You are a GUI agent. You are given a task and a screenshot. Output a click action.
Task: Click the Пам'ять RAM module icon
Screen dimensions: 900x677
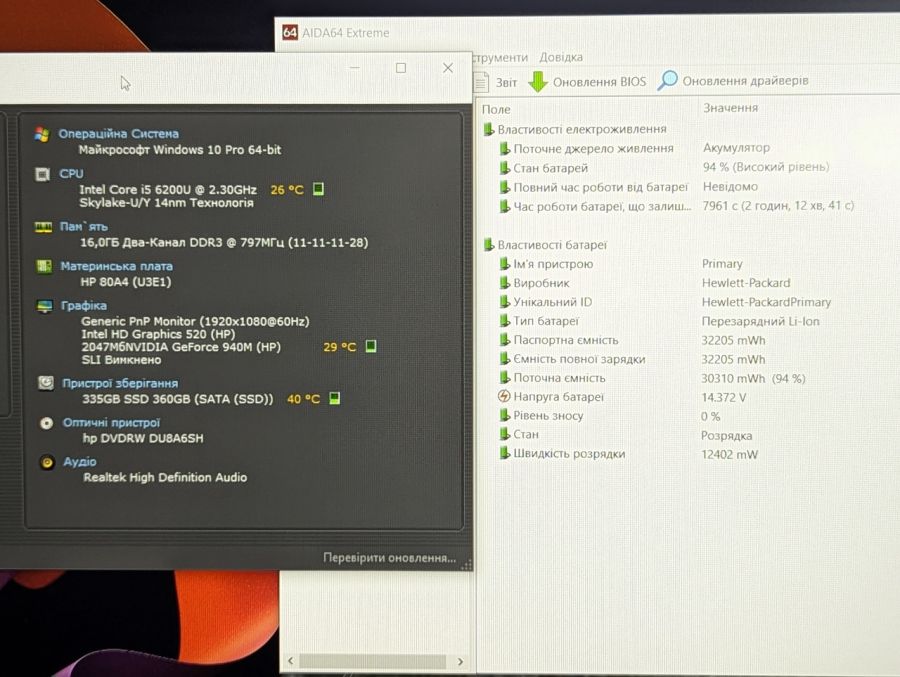(x=43, y=227)
